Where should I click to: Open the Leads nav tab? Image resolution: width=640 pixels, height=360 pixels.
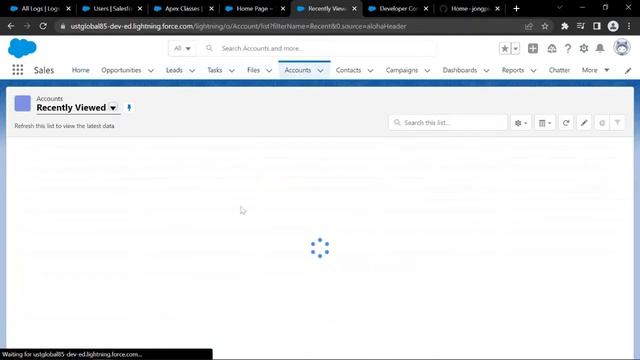174,70
